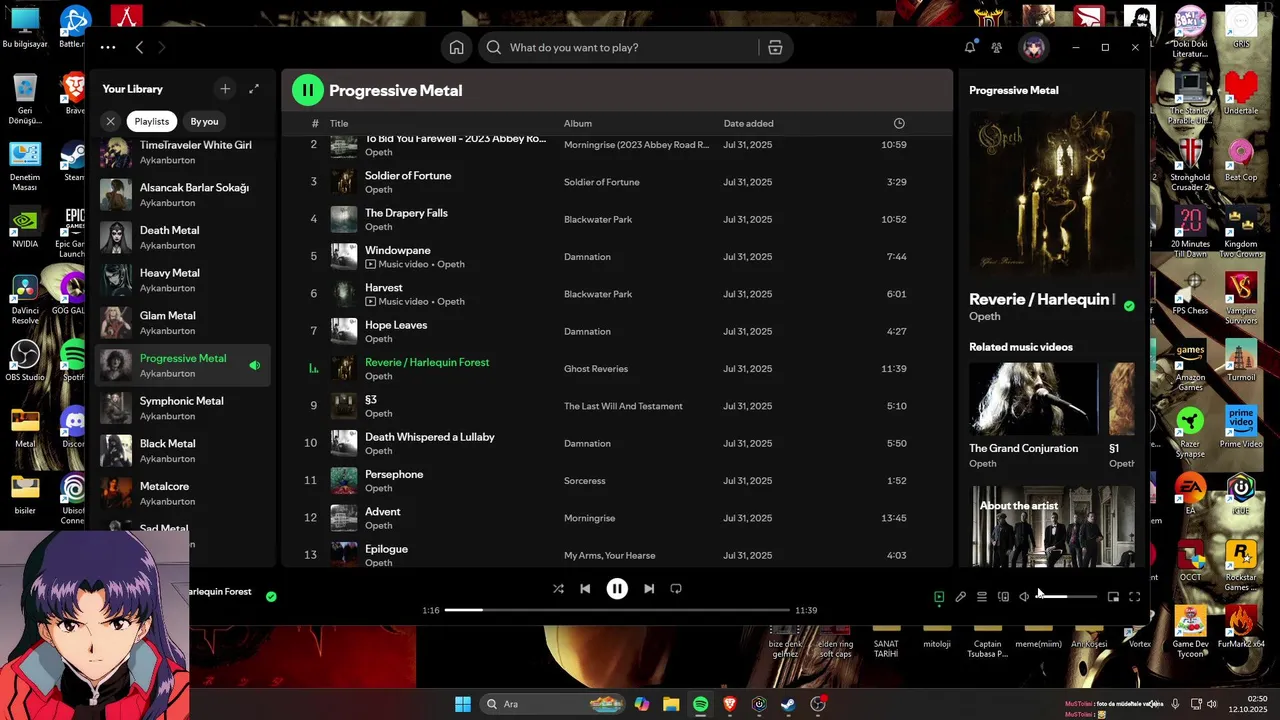Click saved checkmark in Now Playing panel

[x=1129, y=306]
